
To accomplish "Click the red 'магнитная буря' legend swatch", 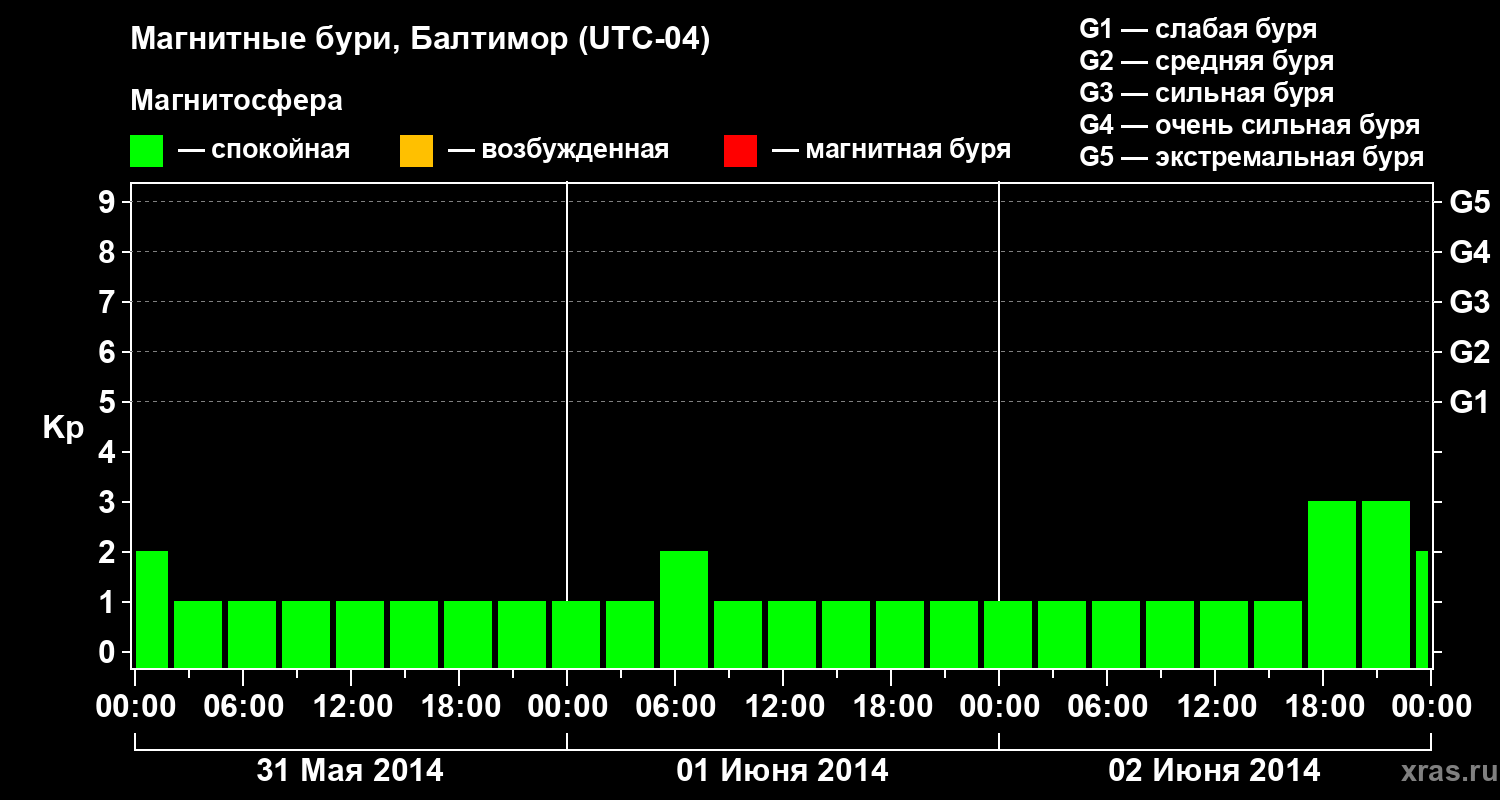I will click(740, 151).
